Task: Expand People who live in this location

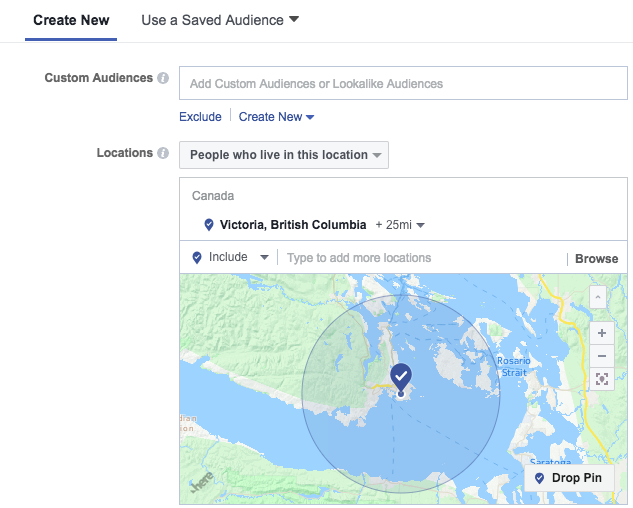Action: tap(284, 155)
